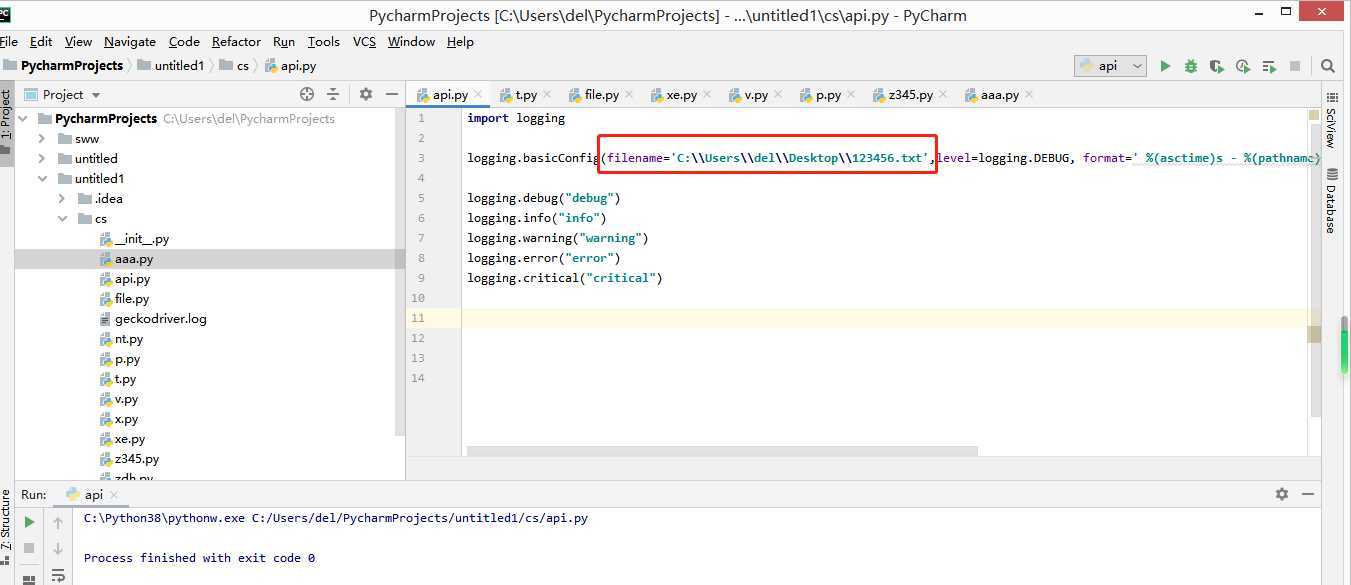Open the VCS menu
This screenshot has height=585, width=1351.
pos(364,42)
